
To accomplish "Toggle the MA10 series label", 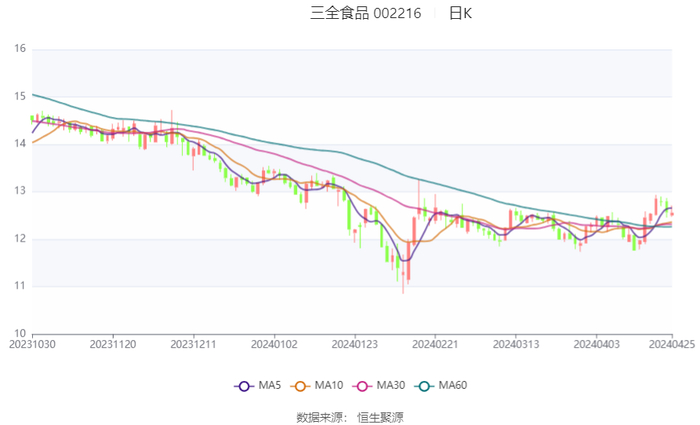I will [329, 385].
